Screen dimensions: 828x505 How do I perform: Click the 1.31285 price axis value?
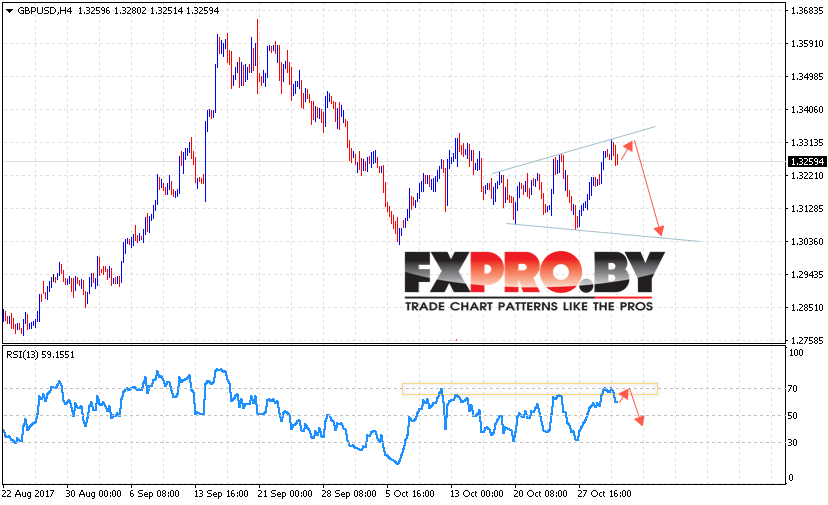tap(807, 209)
